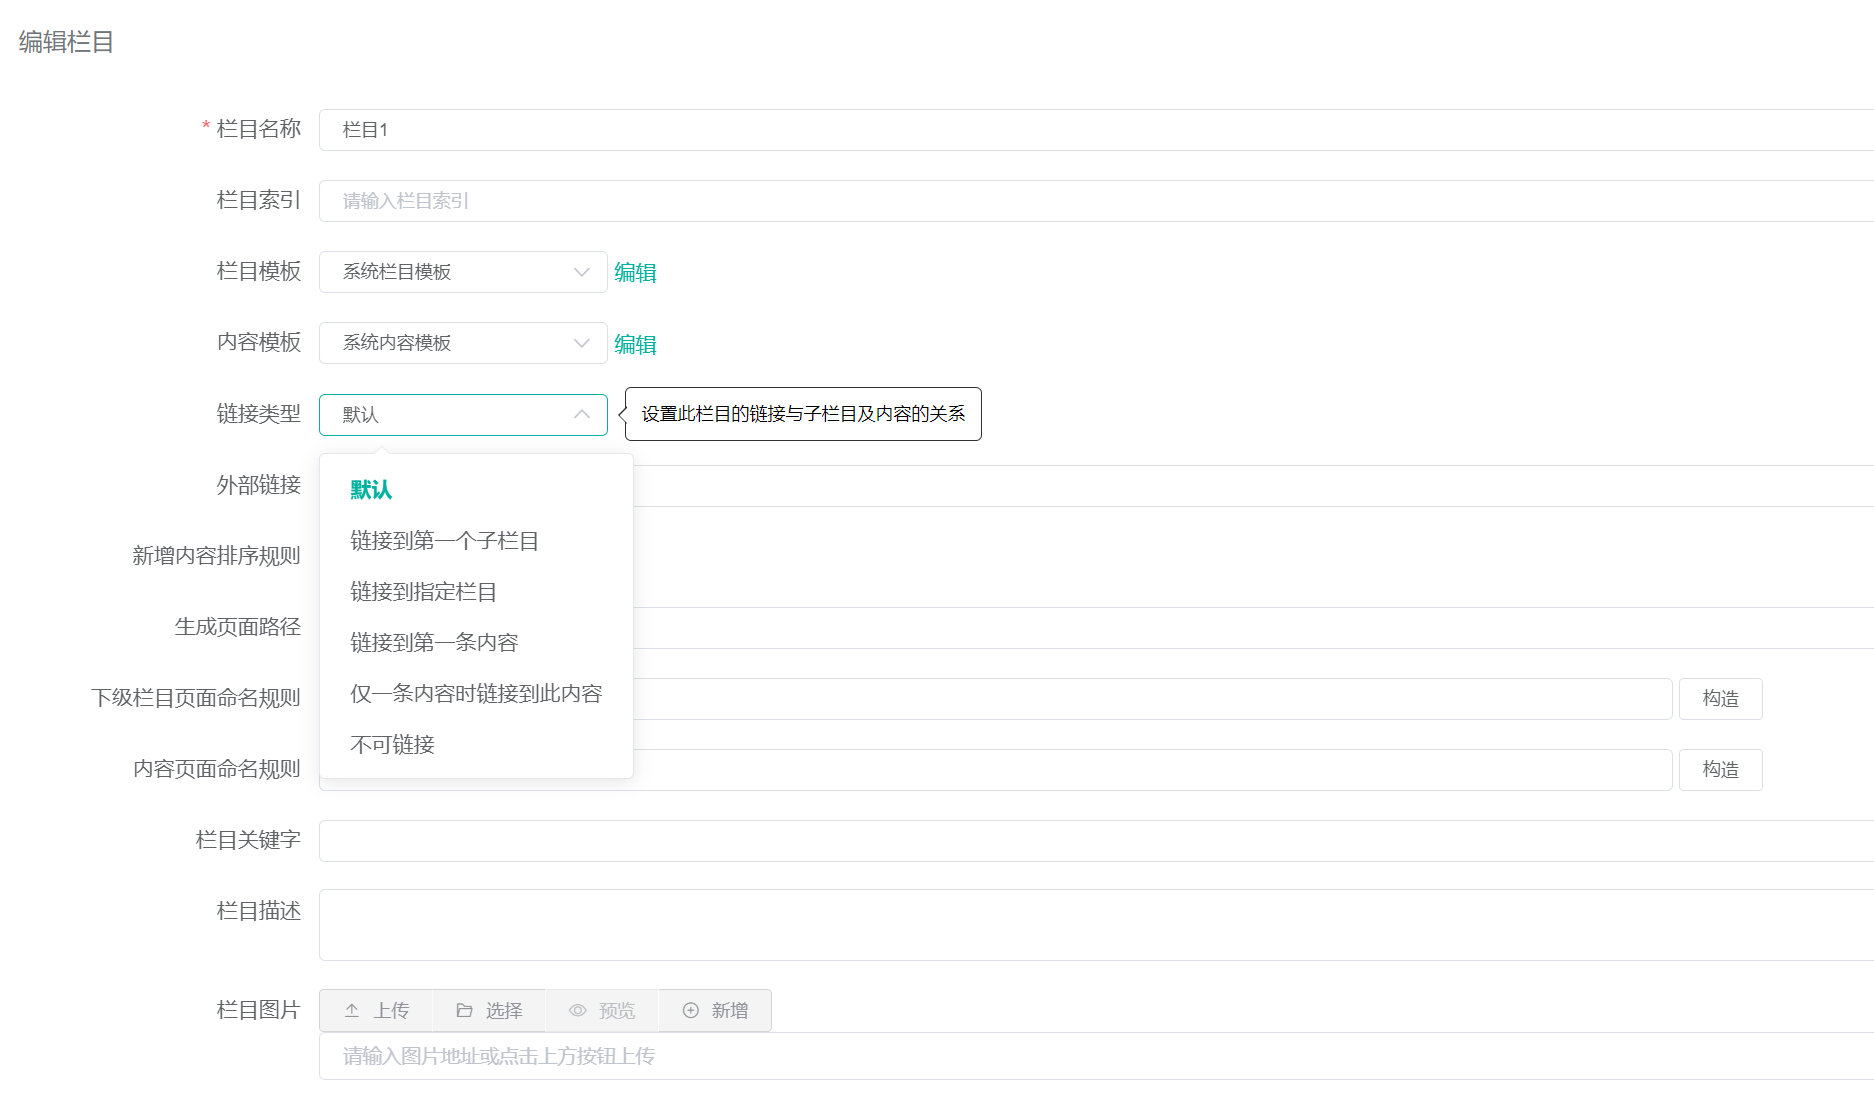Click the folder 选择 button
Image resolution: width=1874 pixels, height=1106 pixels.
(x=489, y=1010)
